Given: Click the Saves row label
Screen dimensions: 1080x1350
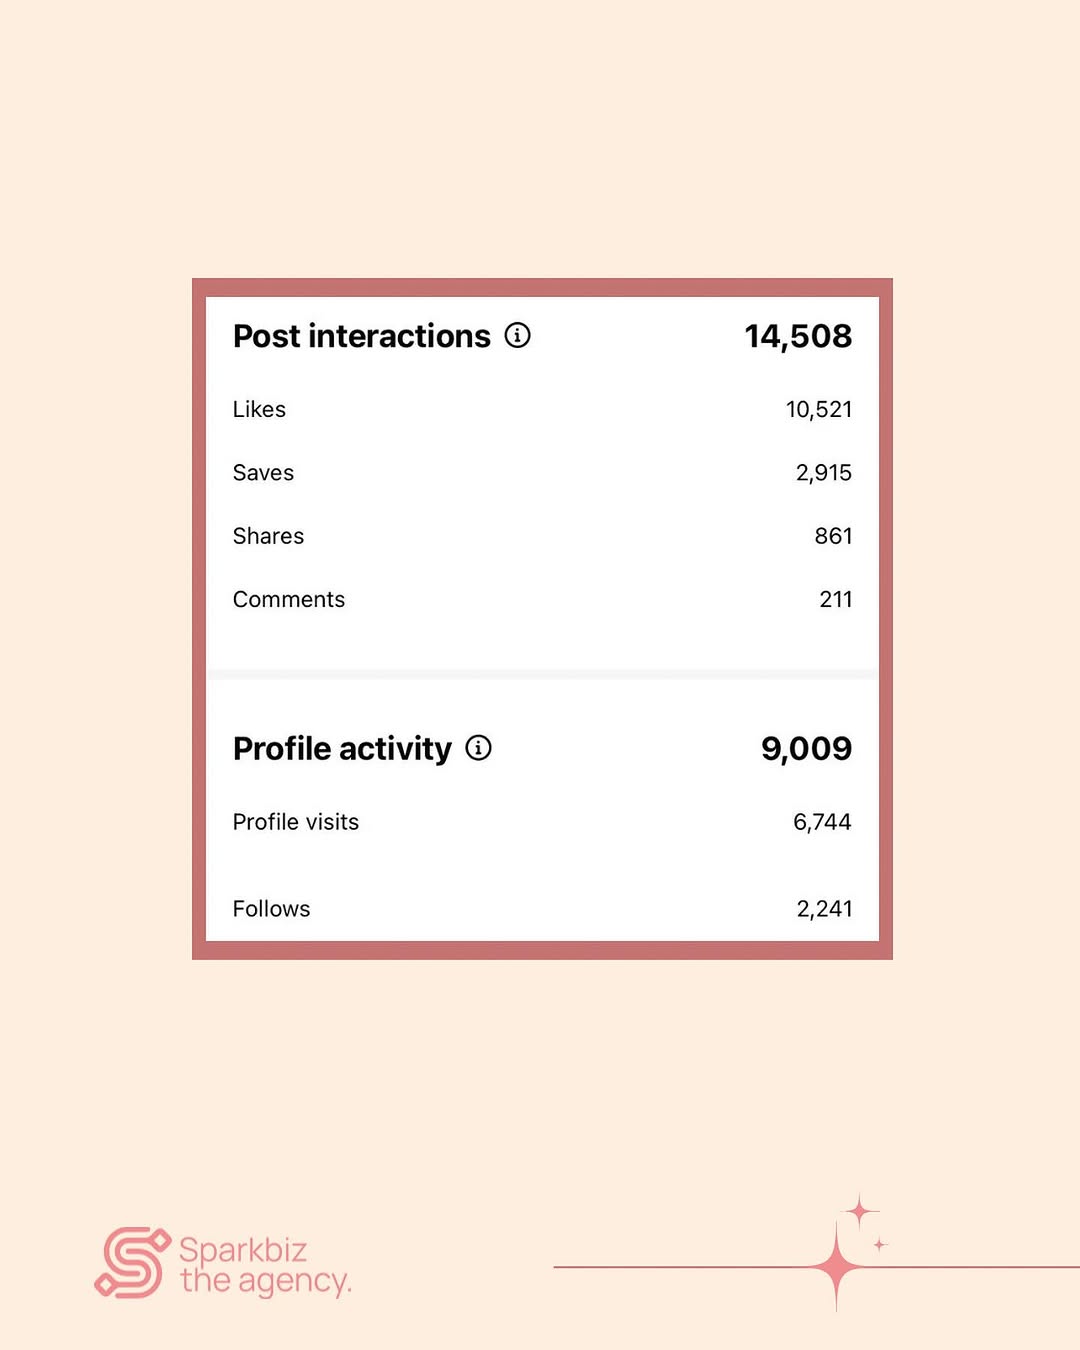Looking at the screenshot, I should (263, 473).
